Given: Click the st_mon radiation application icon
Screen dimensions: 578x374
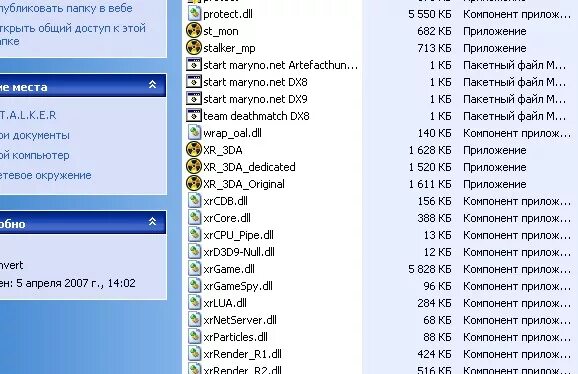Looking at the screenshot, I should point(194,31).
